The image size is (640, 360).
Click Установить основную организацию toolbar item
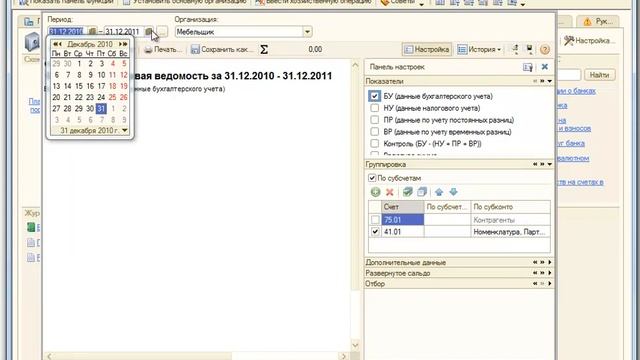pos(184,2)
